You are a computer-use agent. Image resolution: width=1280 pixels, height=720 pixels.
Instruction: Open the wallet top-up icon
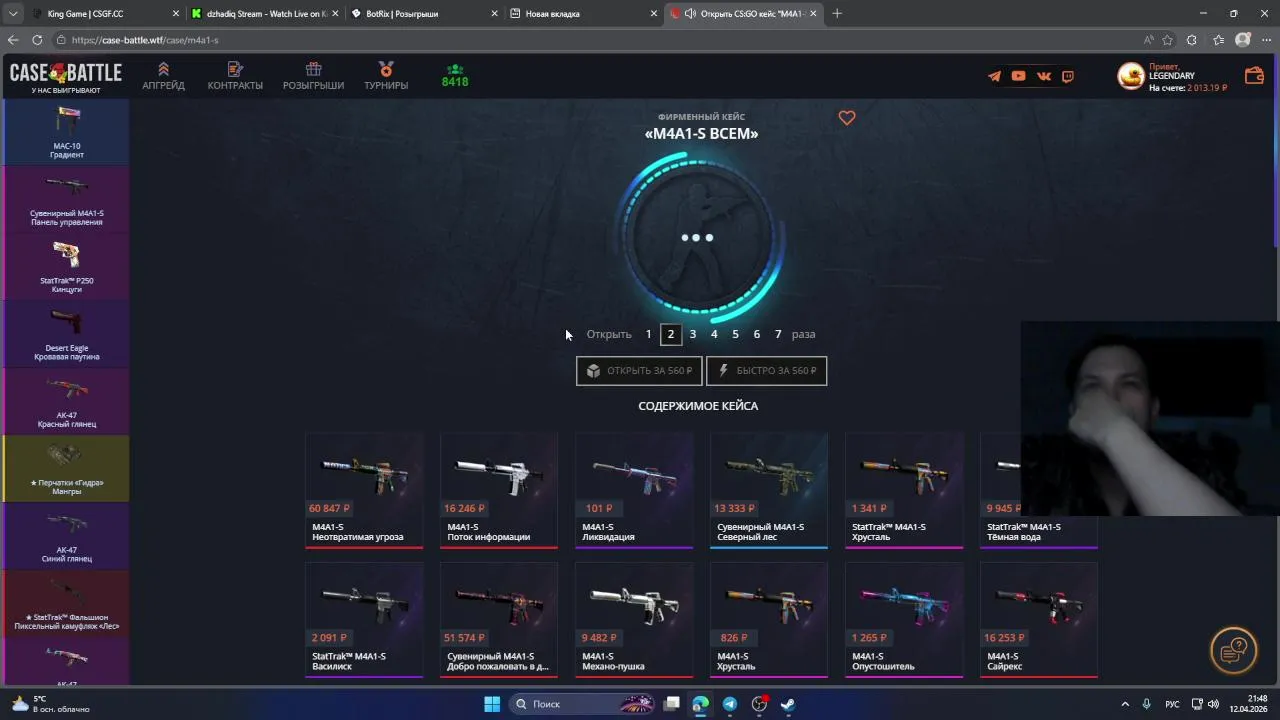[1254, 76]
